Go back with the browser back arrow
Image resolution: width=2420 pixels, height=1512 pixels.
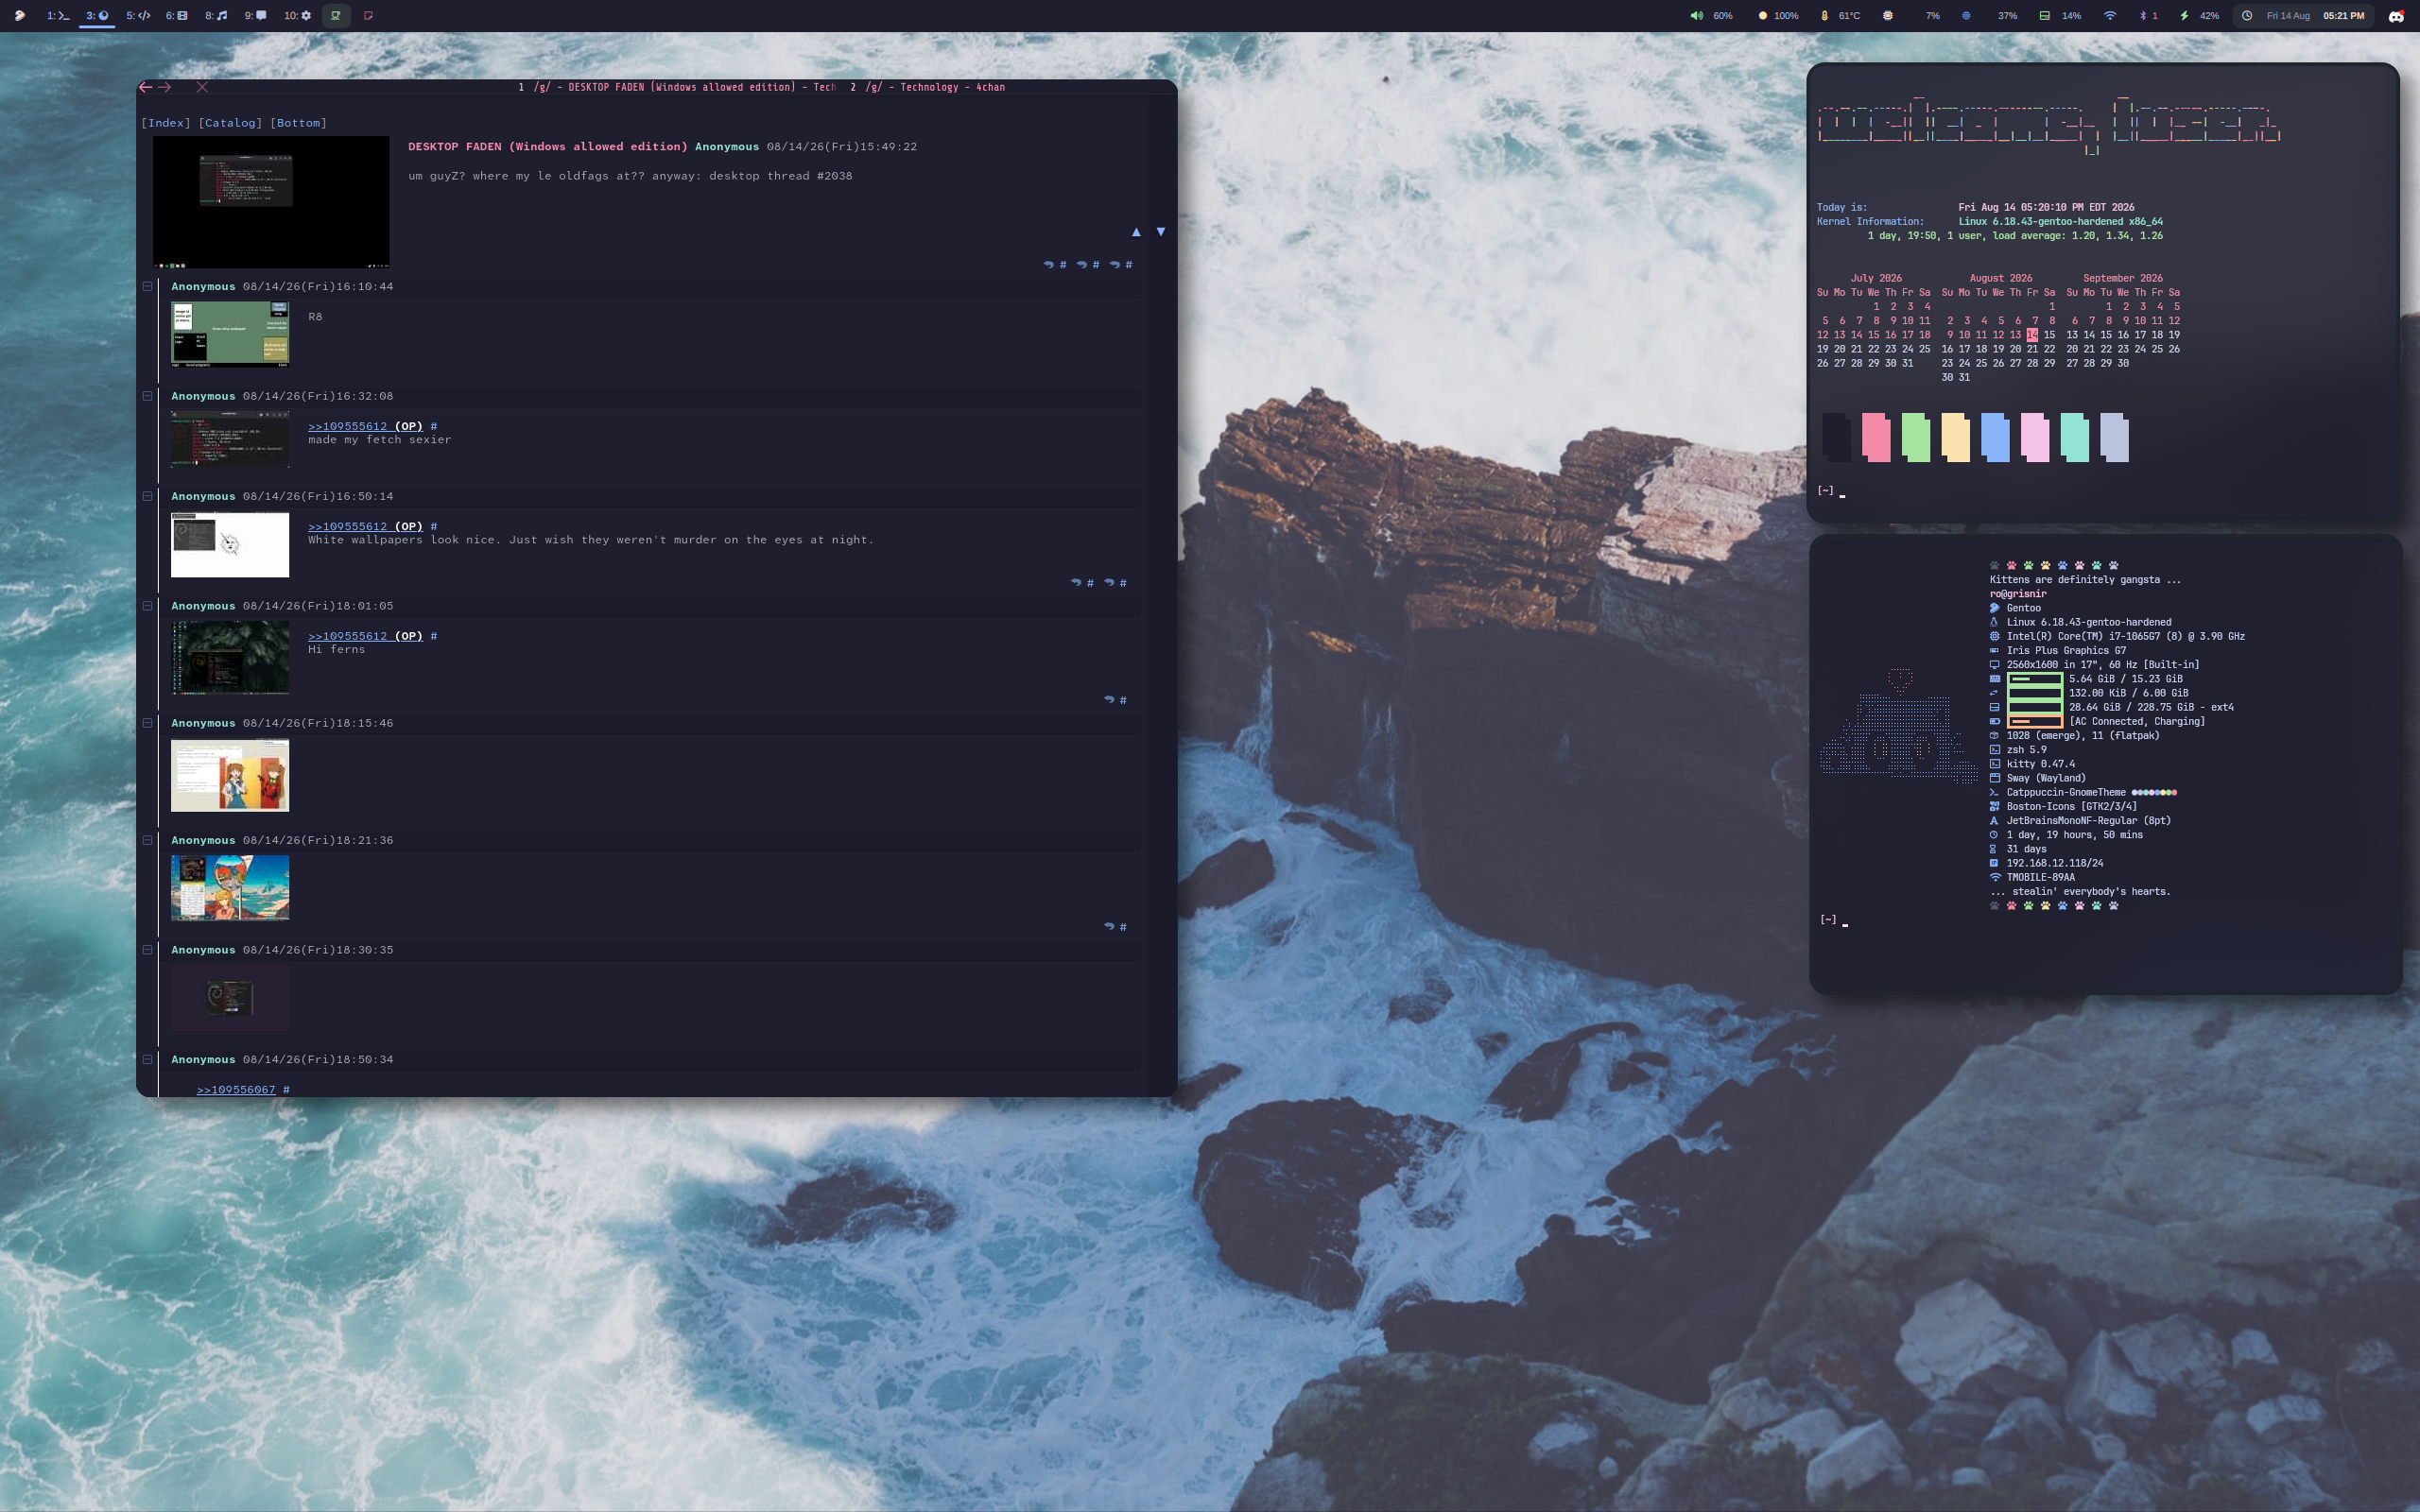coord(146,87)
